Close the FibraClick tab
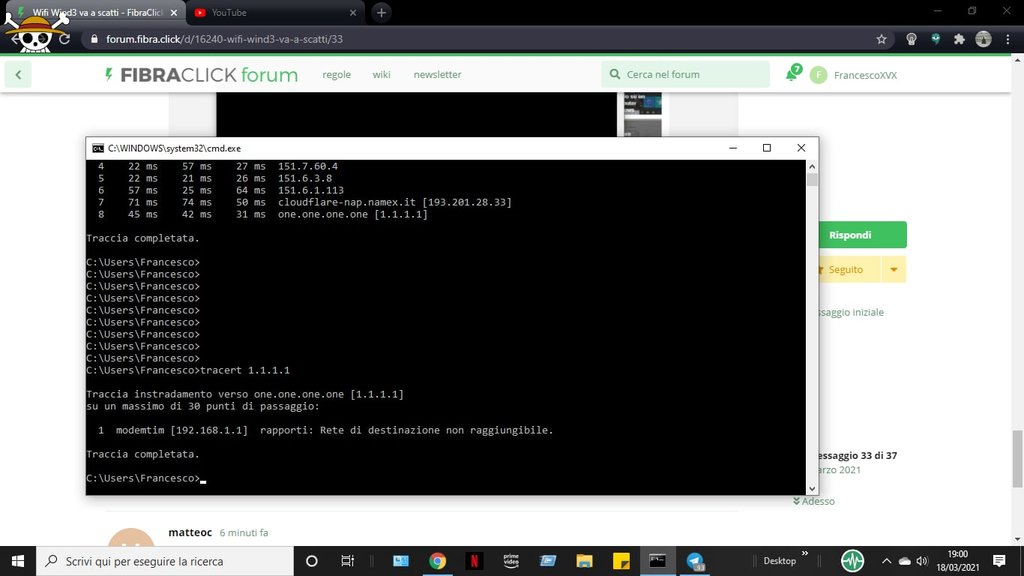This screenshot has width=1024, height=576. (x=174, y=12)
